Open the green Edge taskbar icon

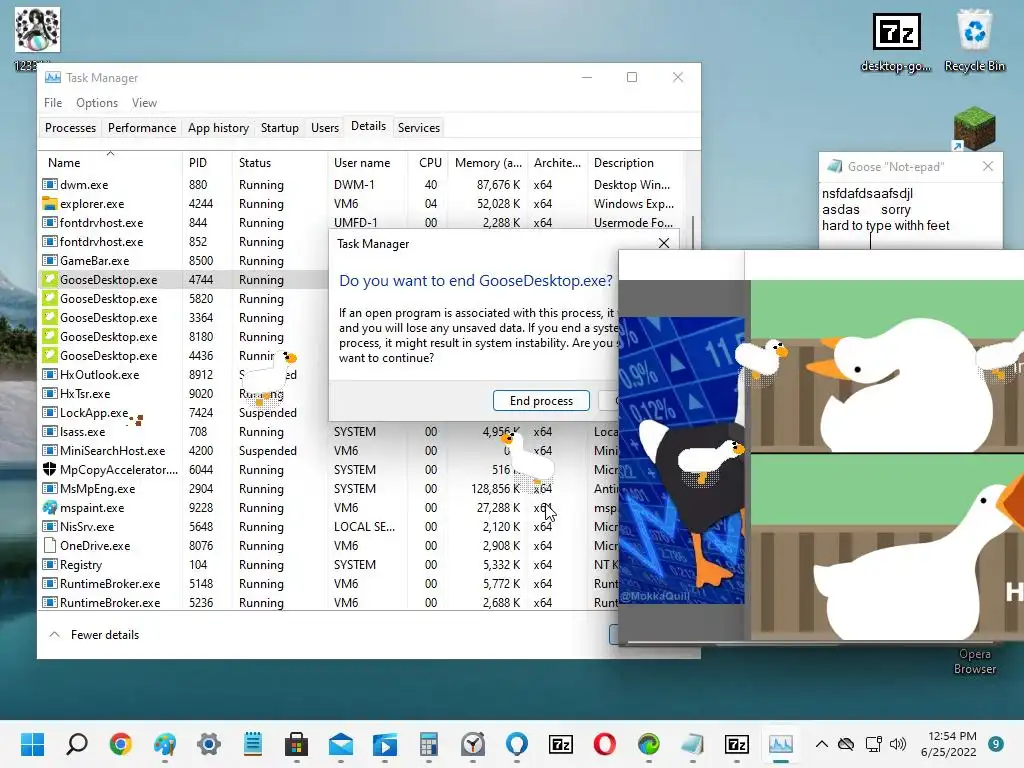pyautogui.click(x=648, y=744)
